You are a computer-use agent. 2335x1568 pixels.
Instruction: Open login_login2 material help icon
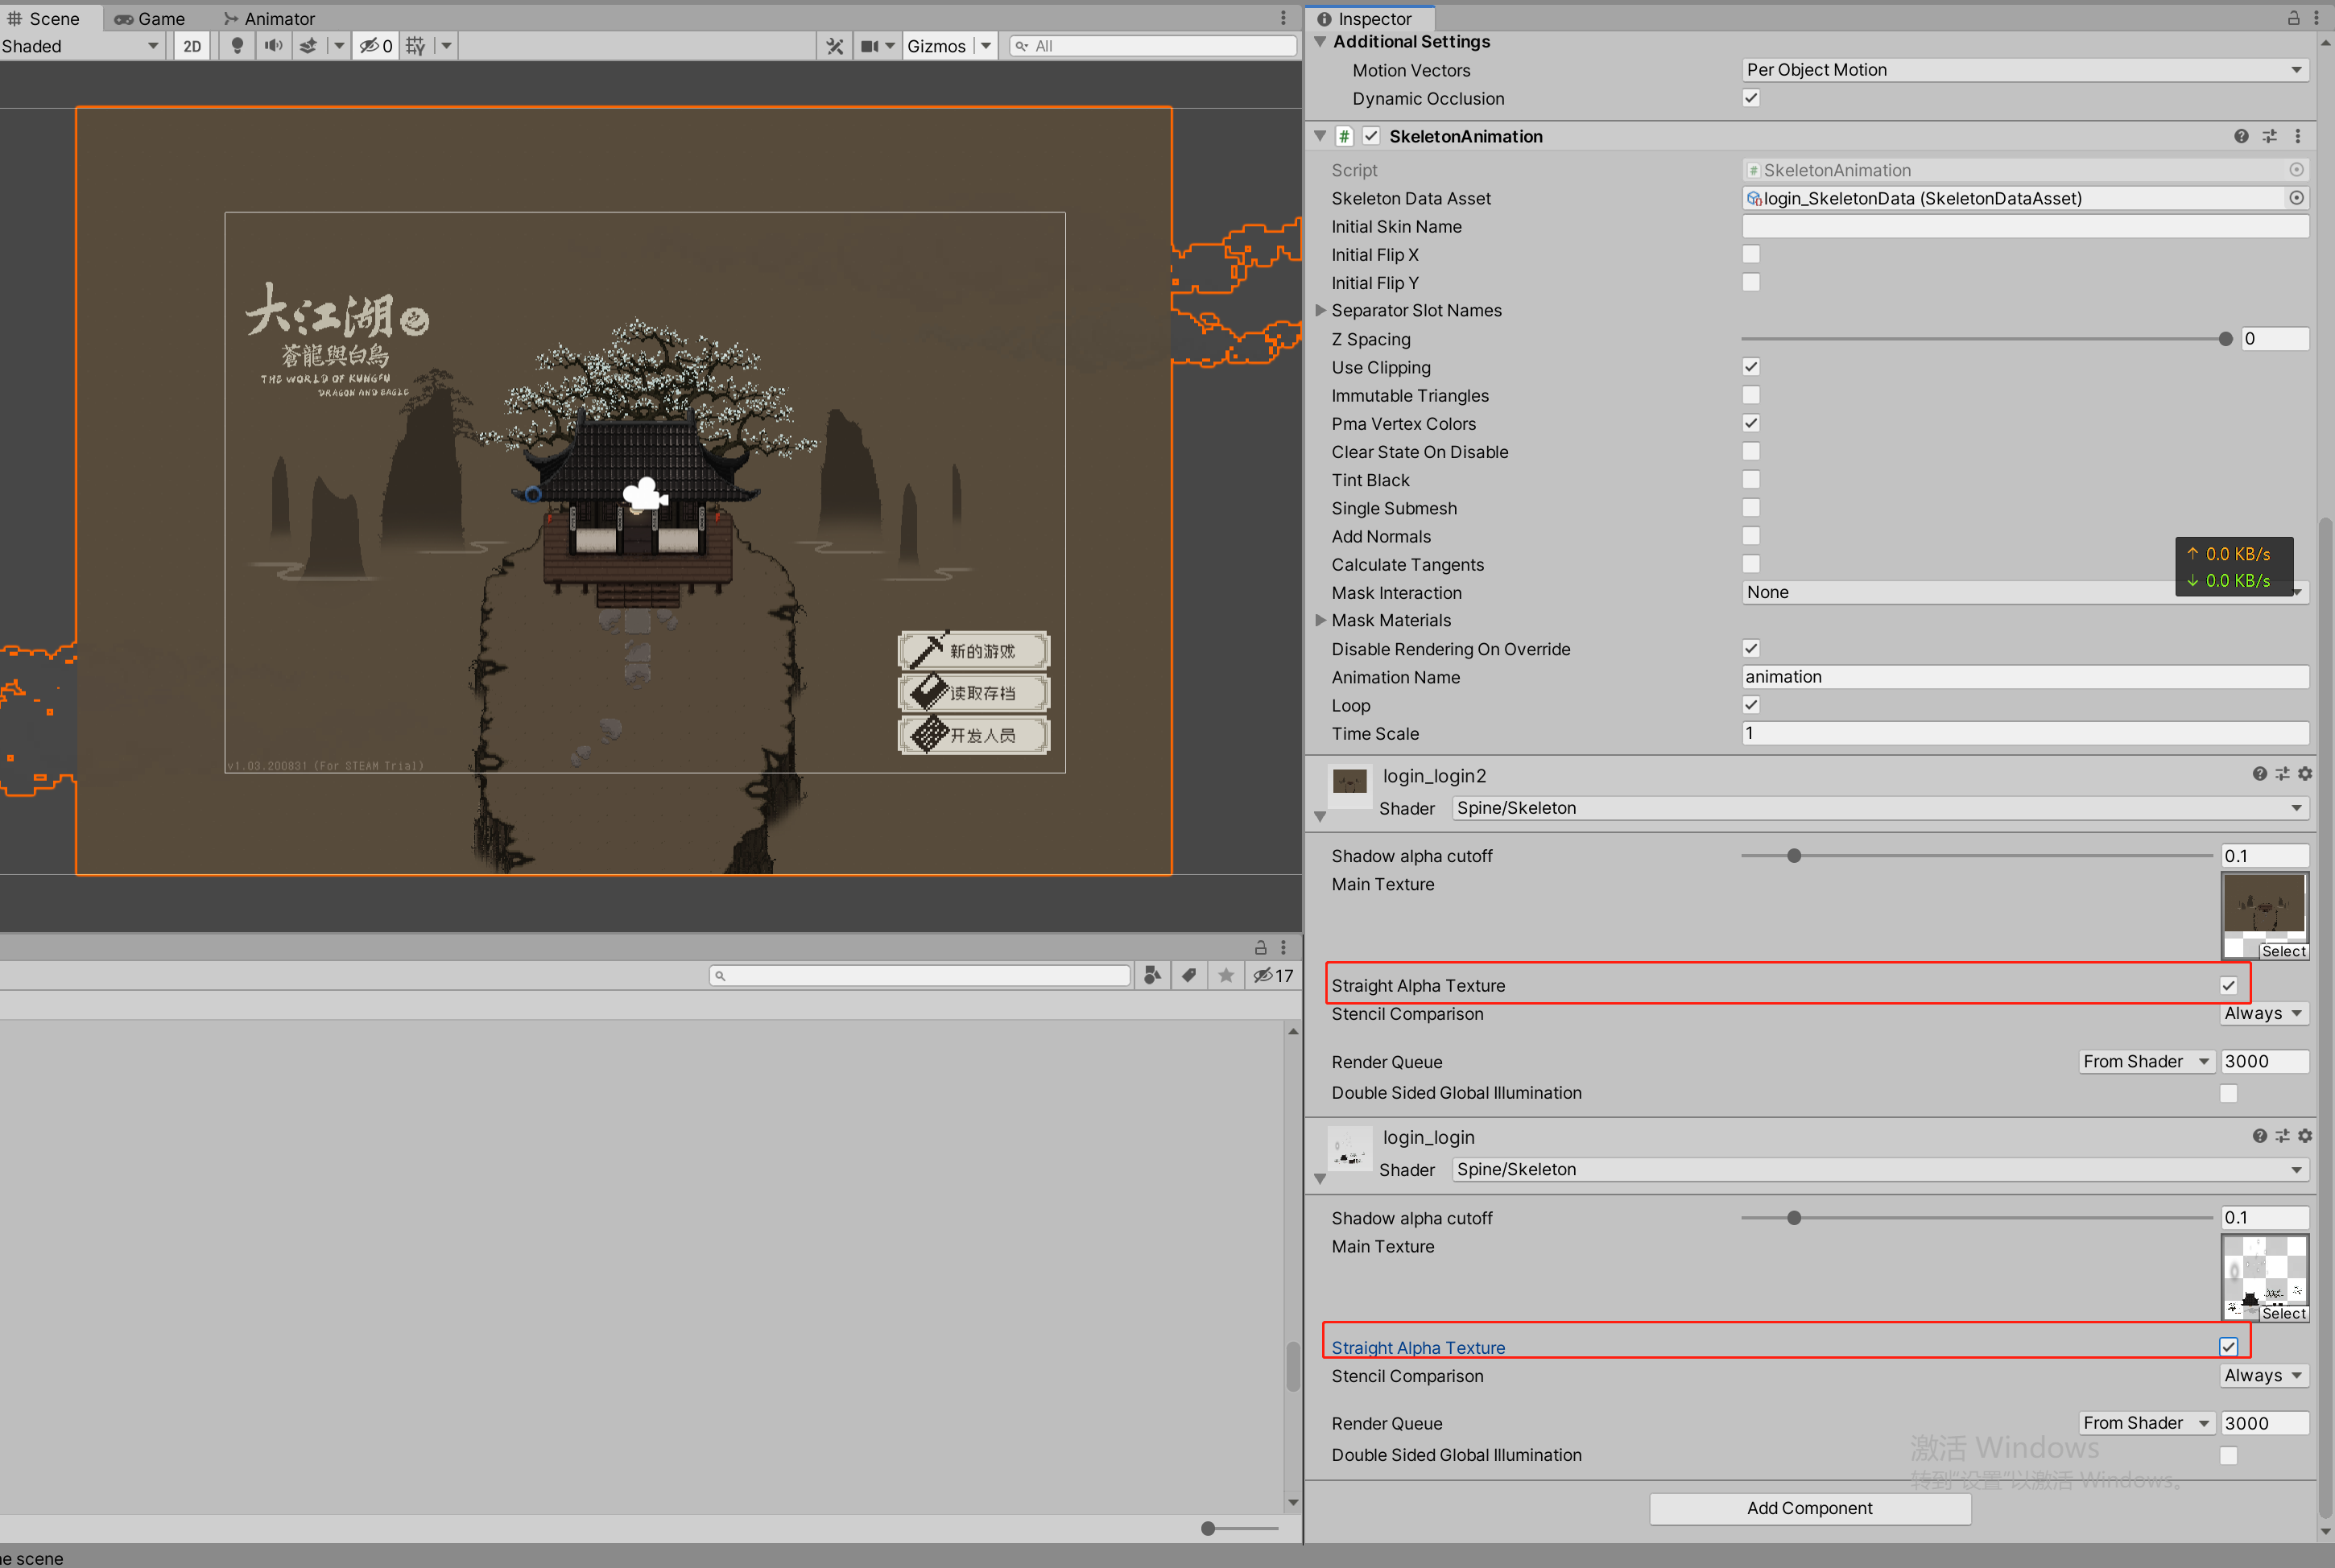coord(2259,774)
